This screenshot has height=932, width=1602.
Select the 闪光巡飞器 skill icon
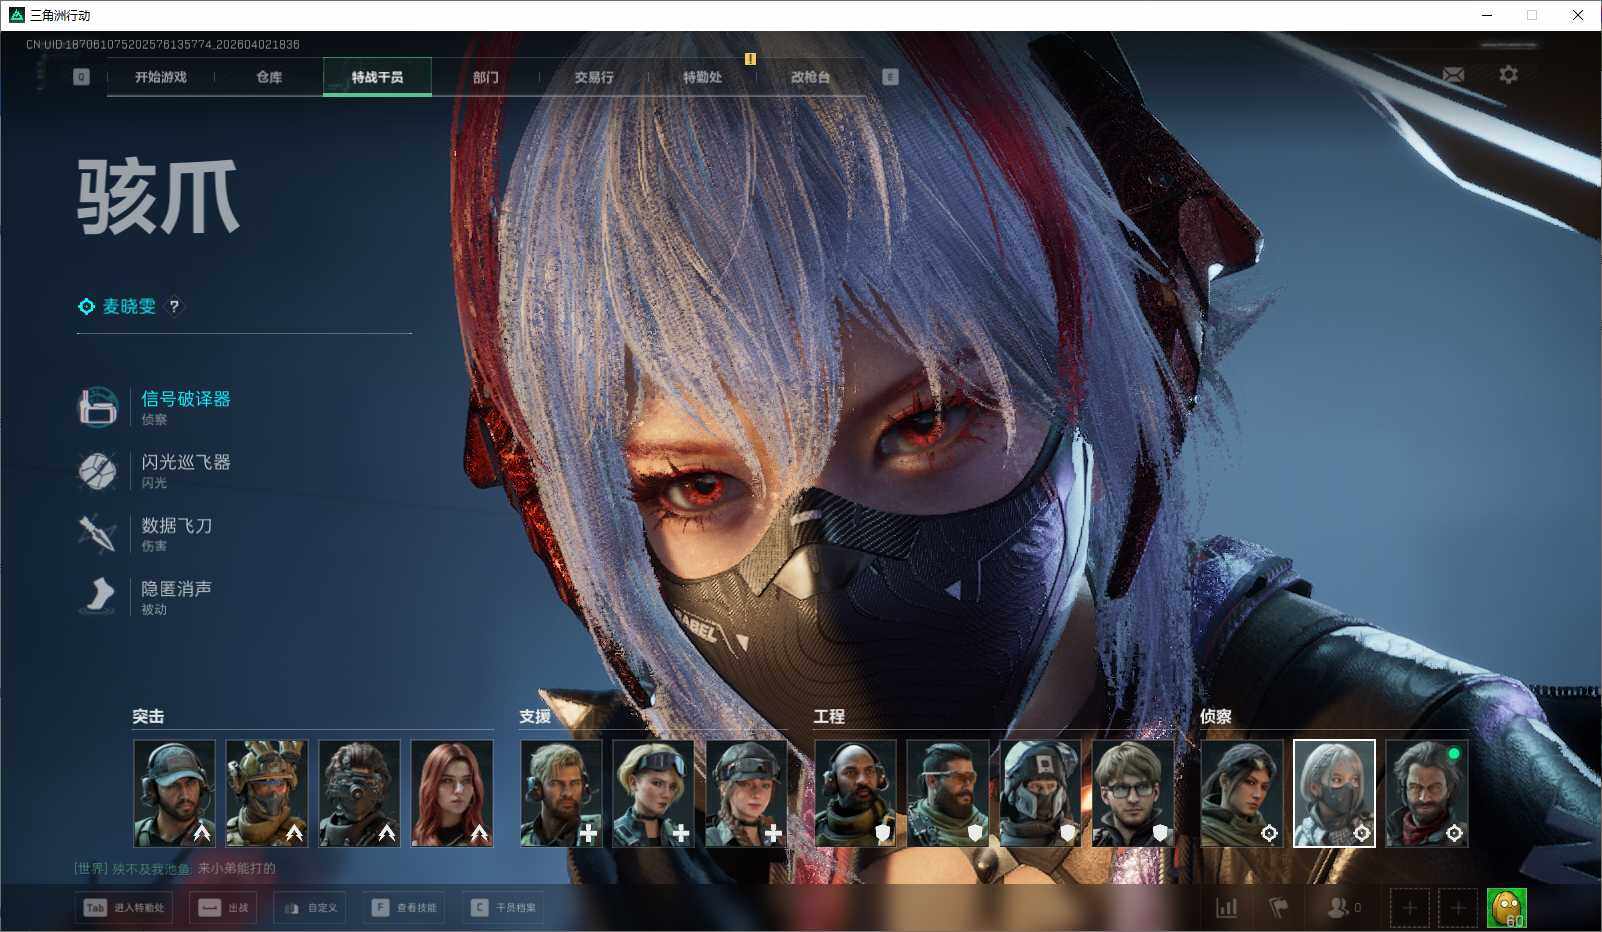98,470
